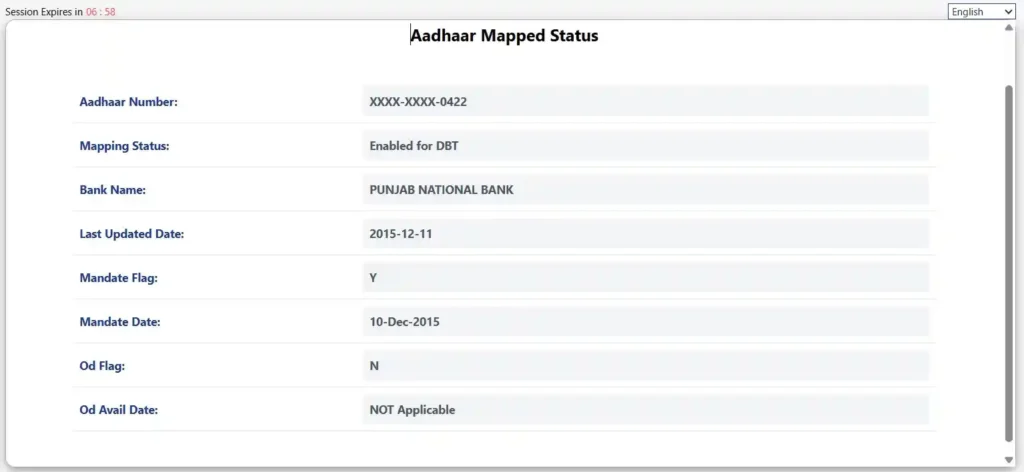Image resolution: width=1024 pixels, height=472 pixels.
Task: Click the Mandate Flag value Y
Action: 645,277
